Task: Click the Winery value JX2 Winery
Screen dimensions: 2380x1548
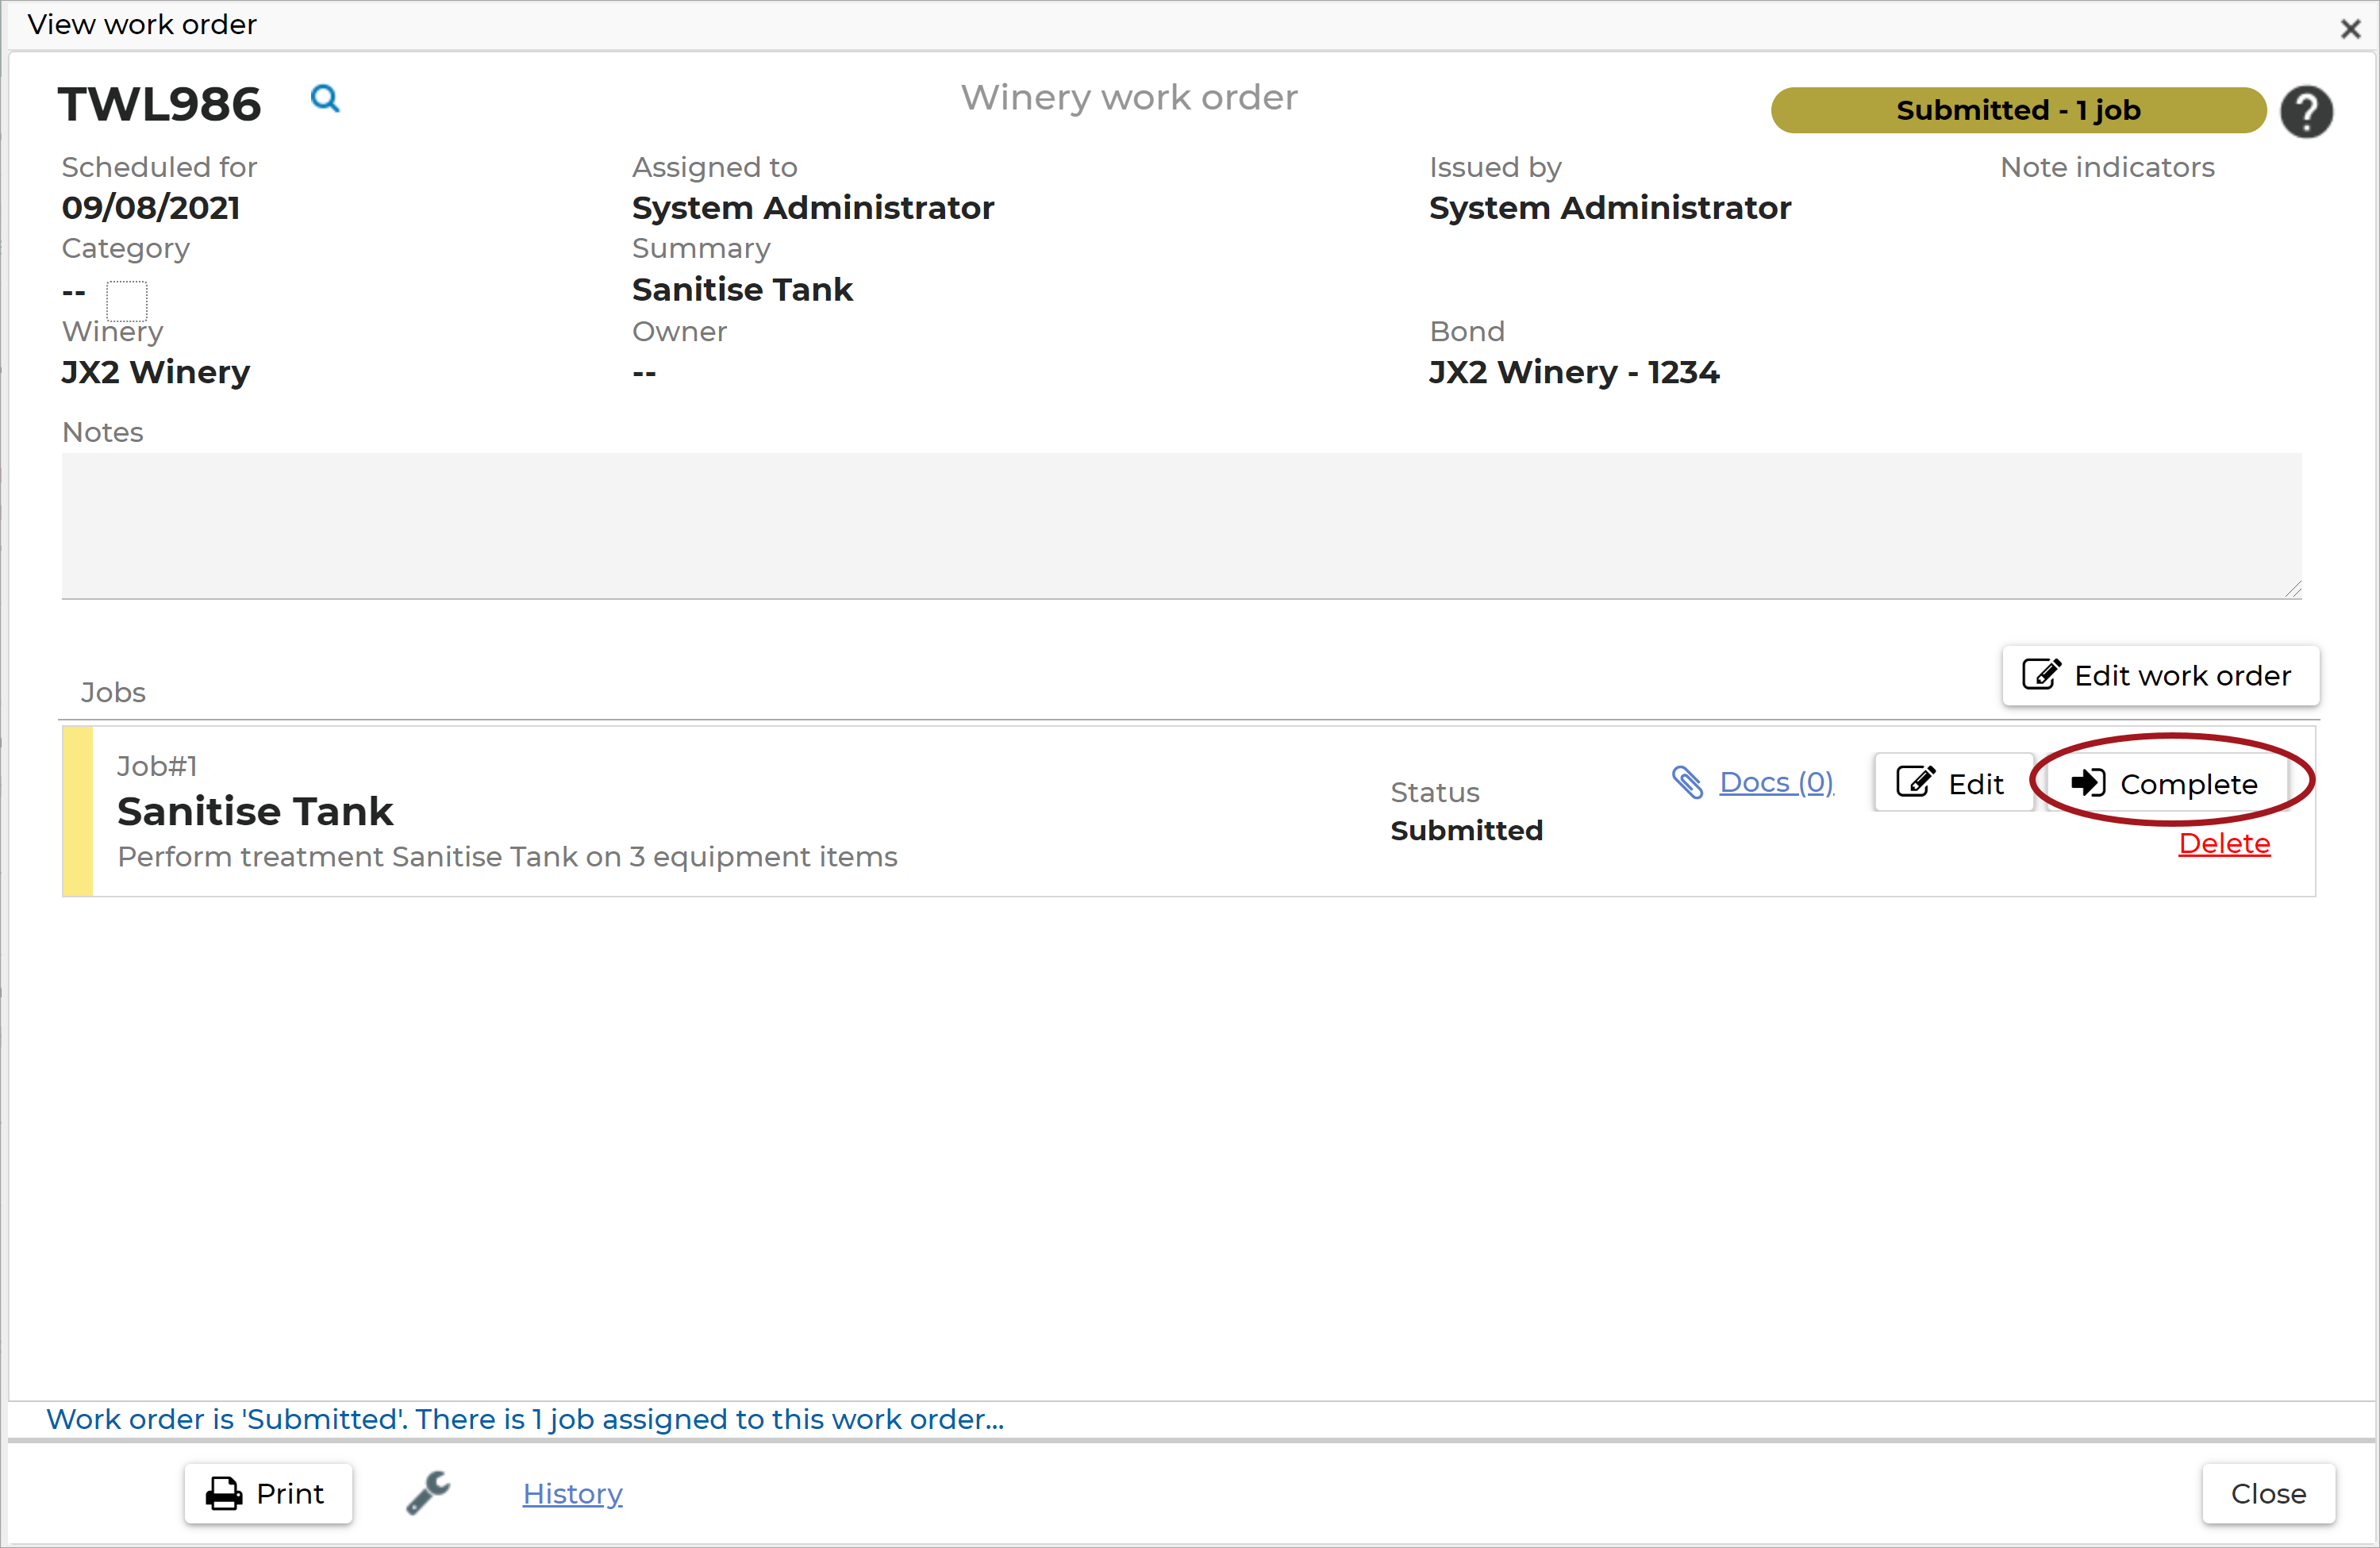Action: (156, 372)
